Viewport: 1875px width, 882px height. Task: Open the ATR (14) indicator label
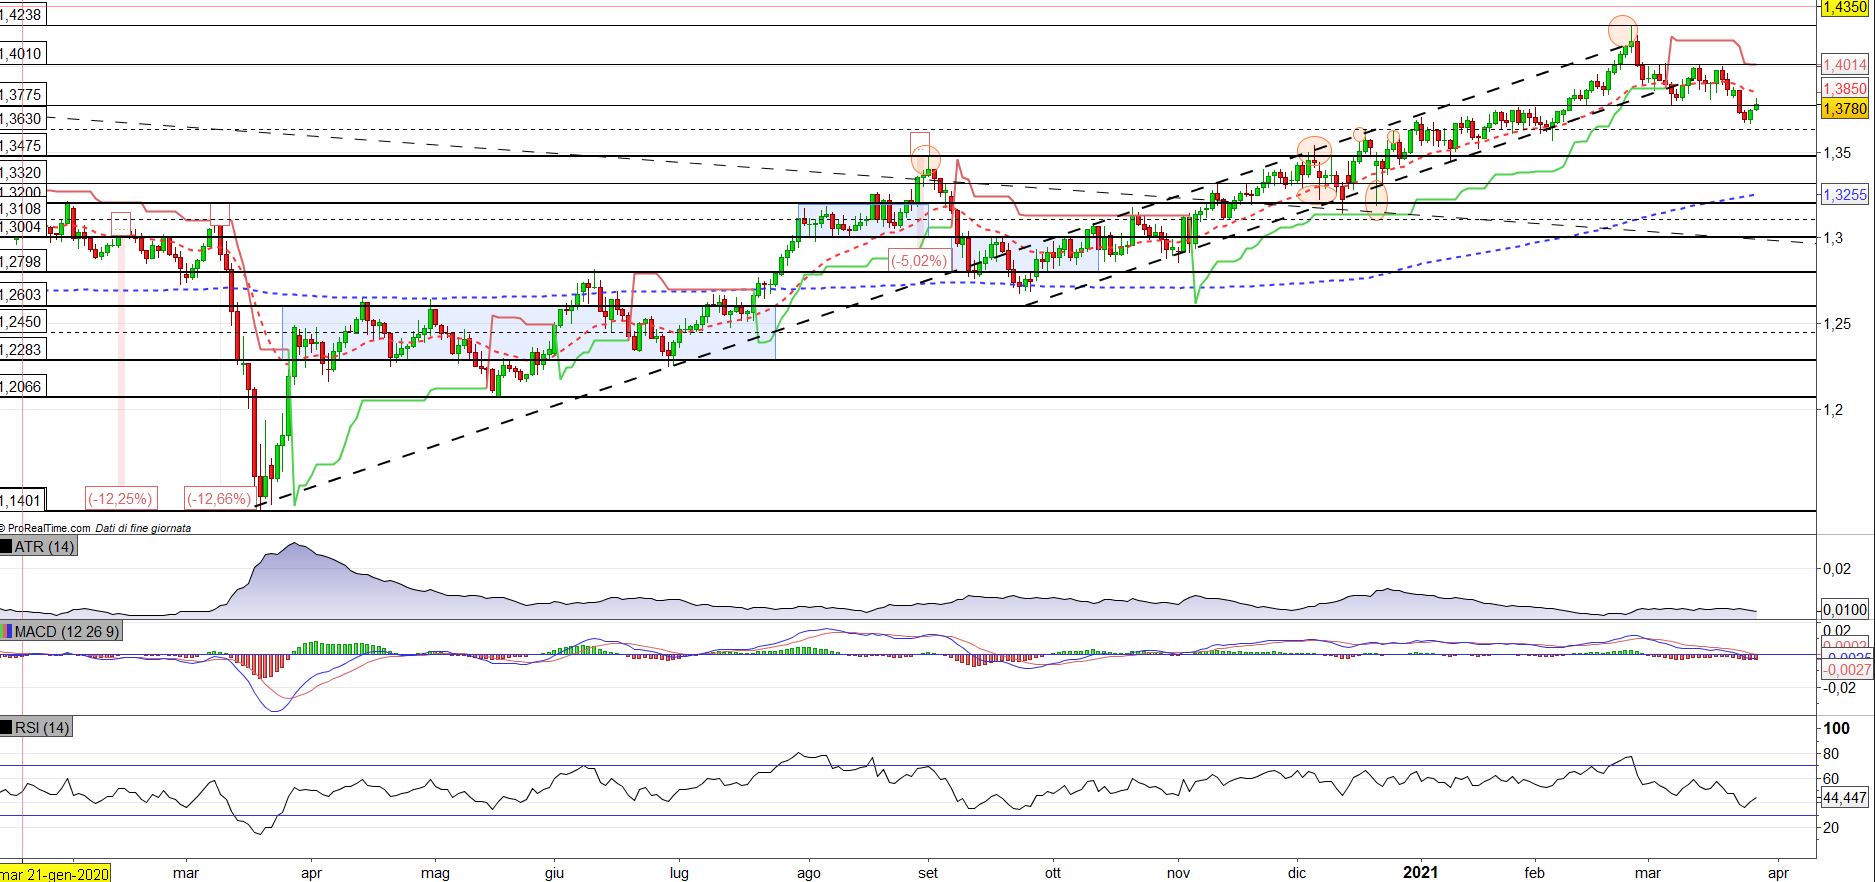(x=45, y=547)
